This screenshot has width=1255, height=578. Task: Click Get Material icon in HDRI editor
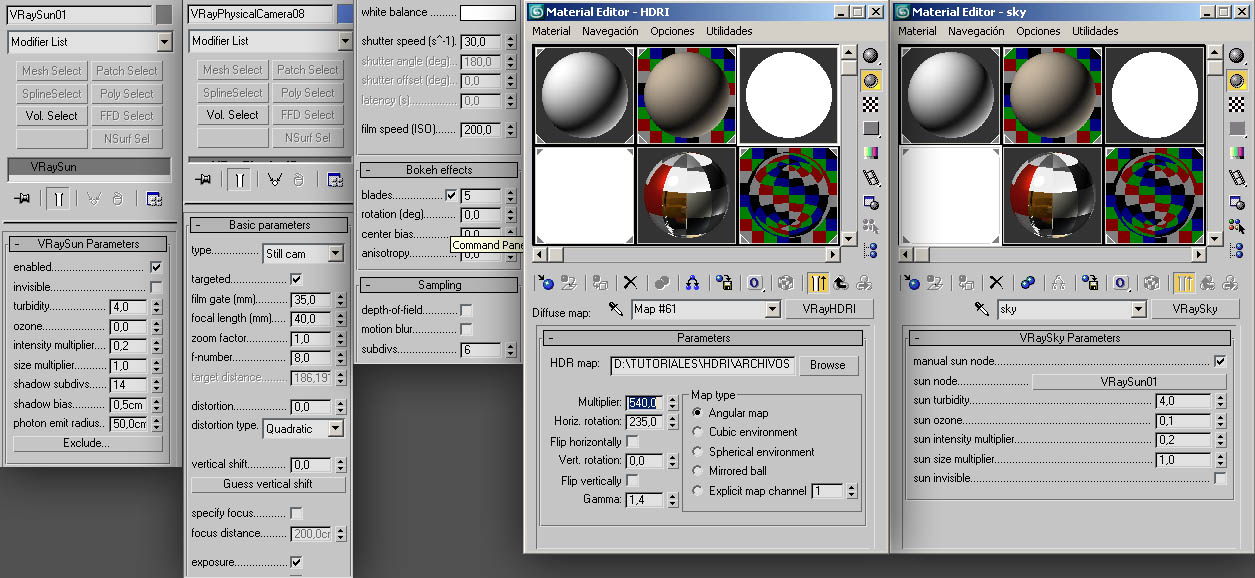pyautogui.click(x=546, y=283)
